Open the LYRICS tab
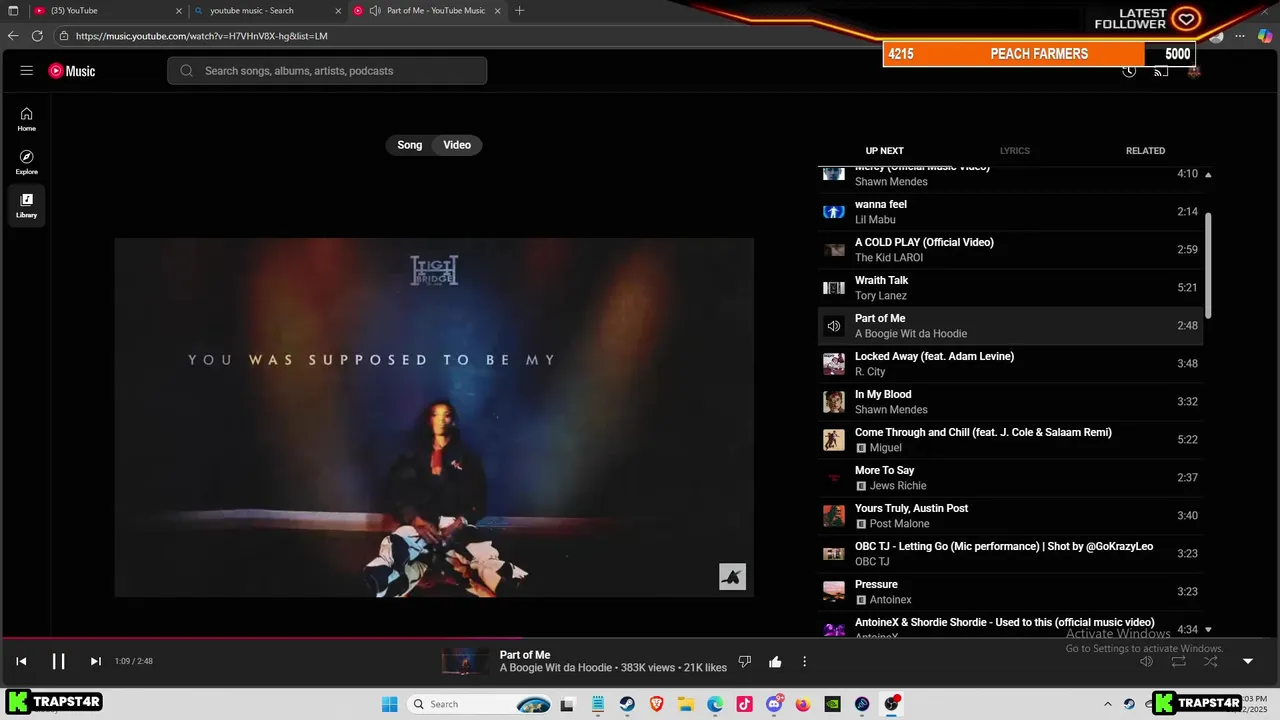This screenshot has height=720, width=1280. [1015, 151]
